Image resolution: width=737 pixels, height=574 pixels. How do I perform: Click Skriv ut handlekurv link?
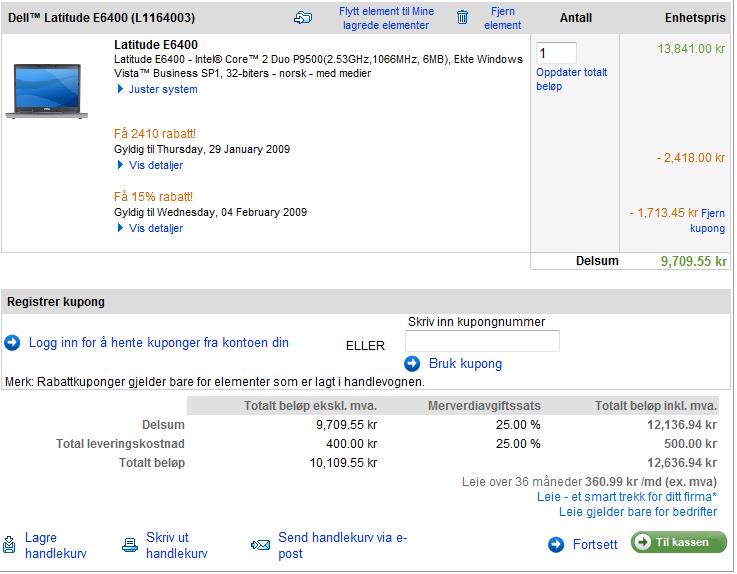pyautogui.click(x=177, y=545)
